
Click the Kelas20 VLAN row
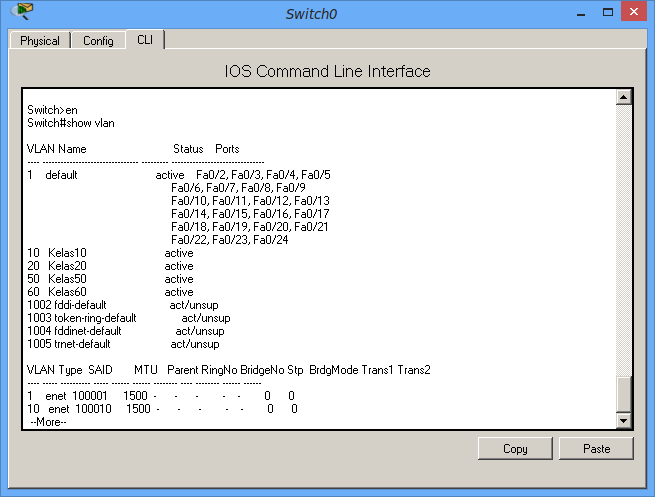point(110,266)
